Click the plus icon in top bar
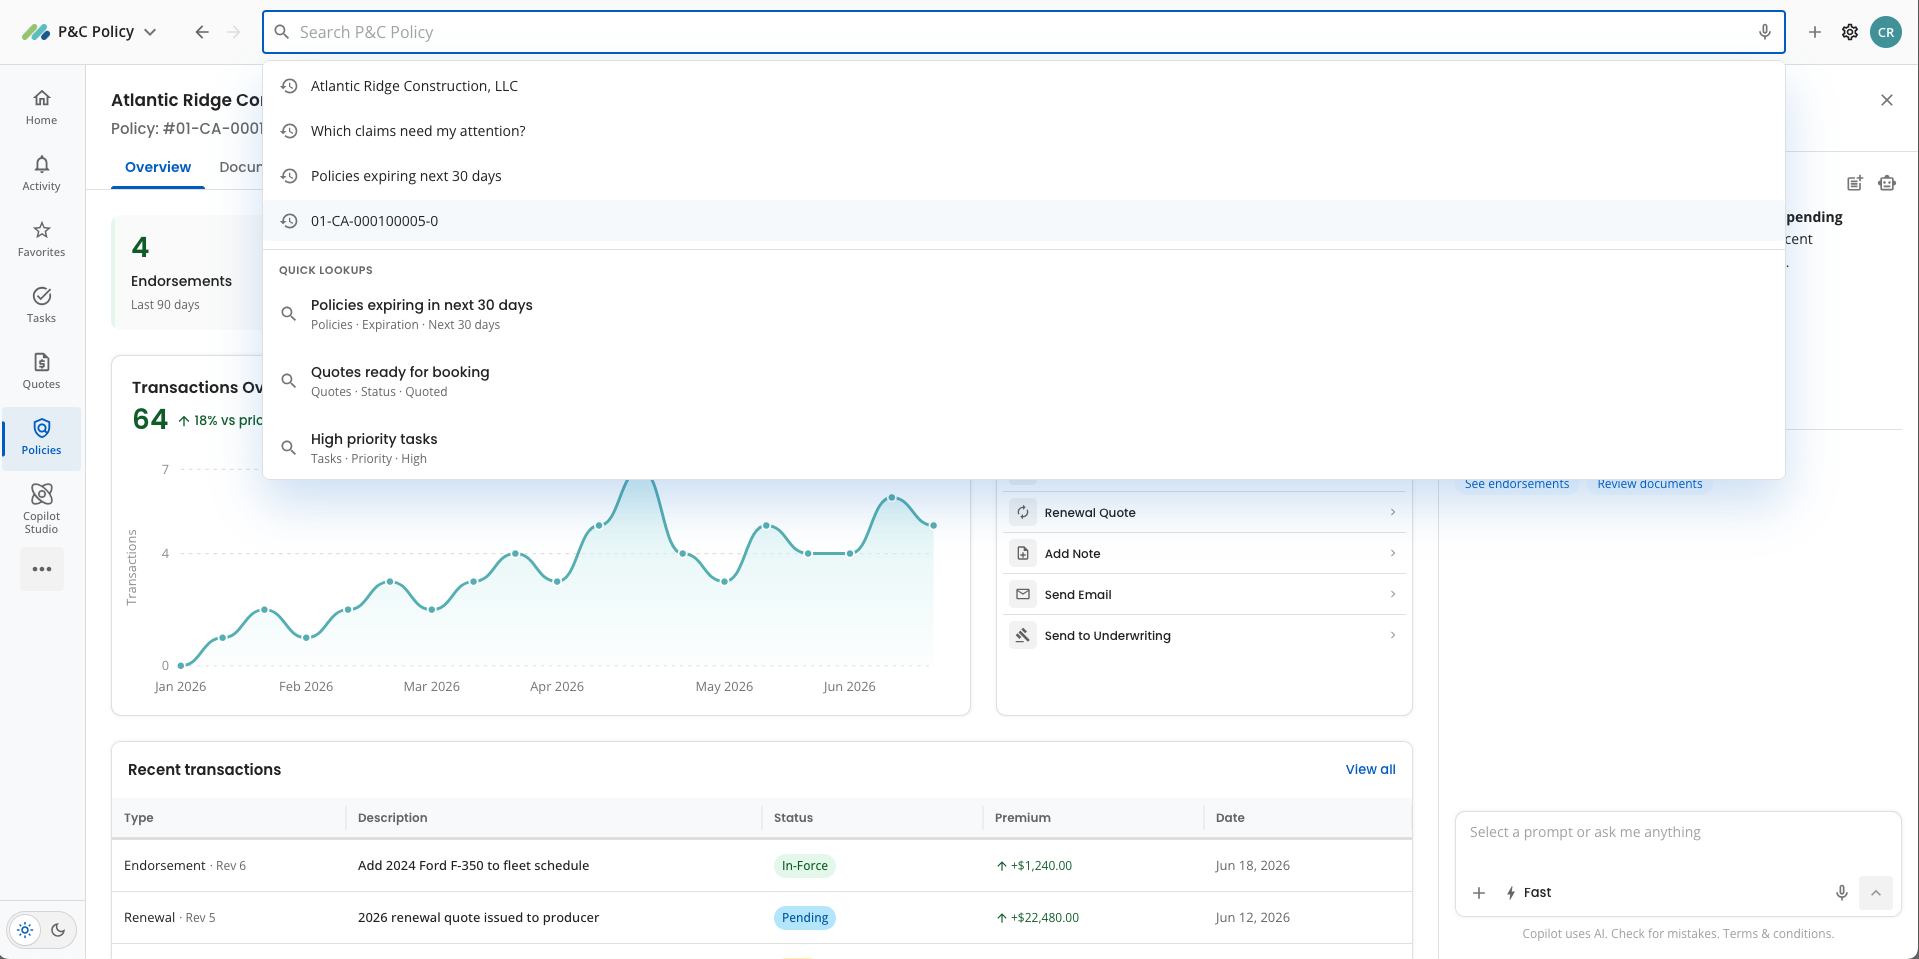 click(x=1815, y=32)
